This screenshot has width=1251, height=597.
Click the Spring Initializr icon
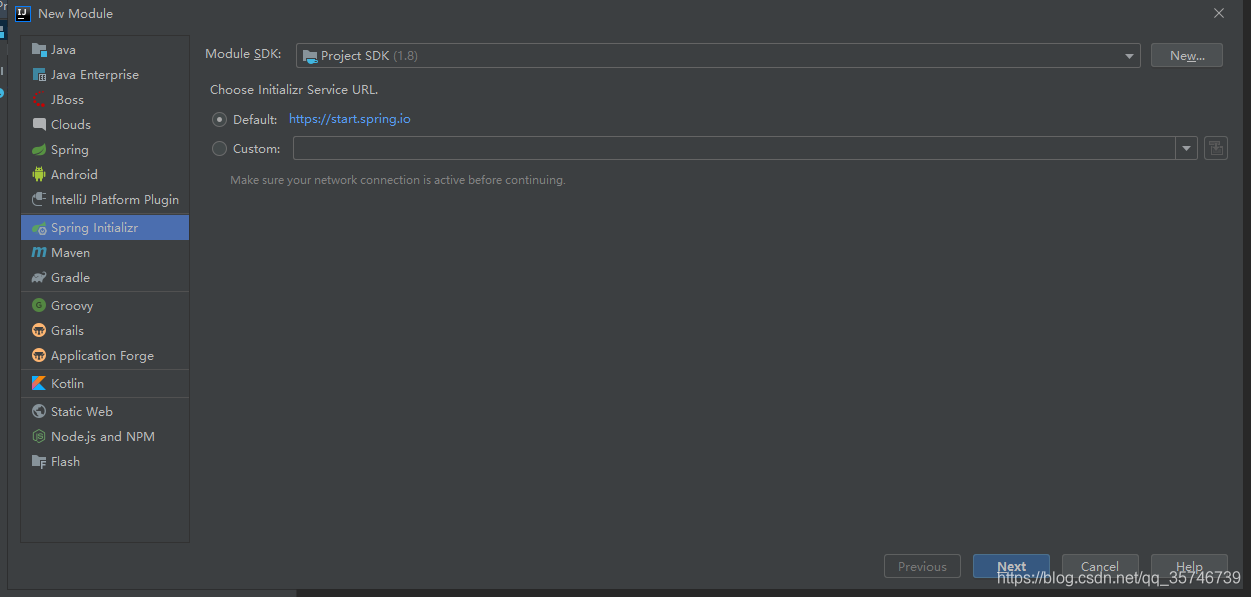39,228
